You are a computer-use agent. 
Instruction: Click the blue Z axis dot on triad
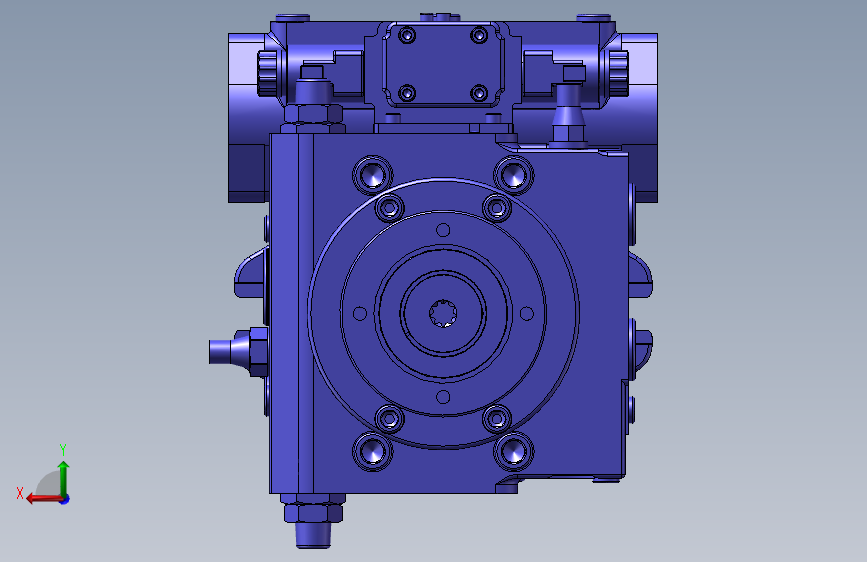(x=65, y=499)
